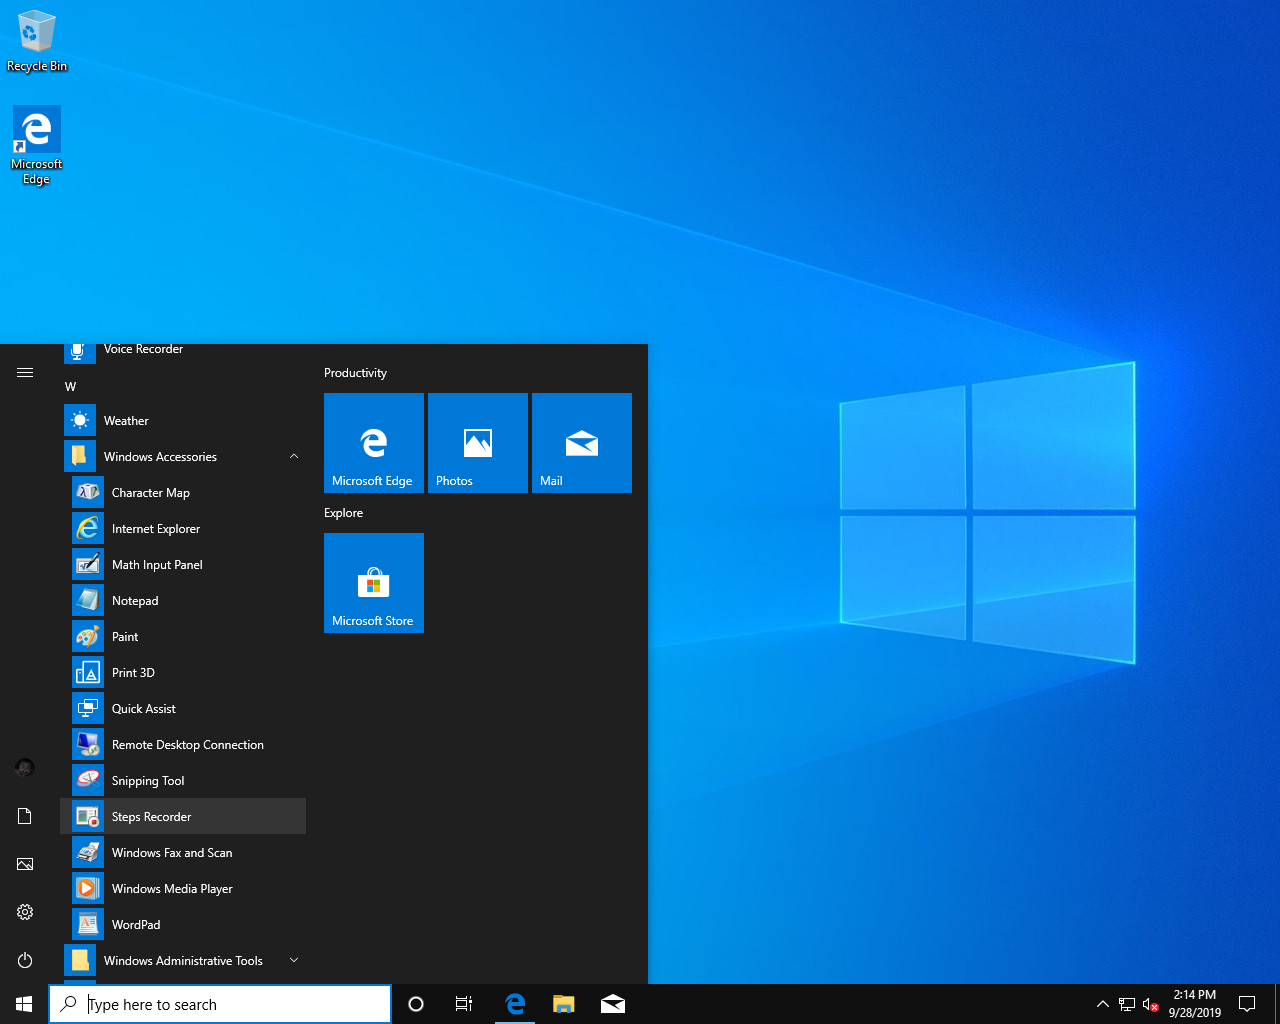Click the Productivity group title
The height and width of the screenshot is (1024, 1280).
[x=356, y=373]
